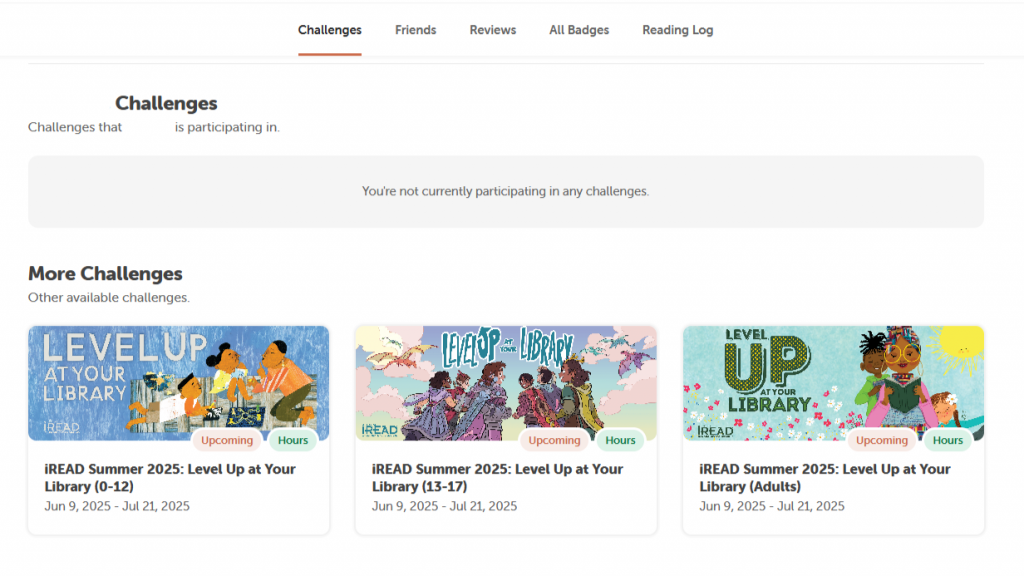
Task: Click Hours badge on the Adults card
Action: [948, 440]
